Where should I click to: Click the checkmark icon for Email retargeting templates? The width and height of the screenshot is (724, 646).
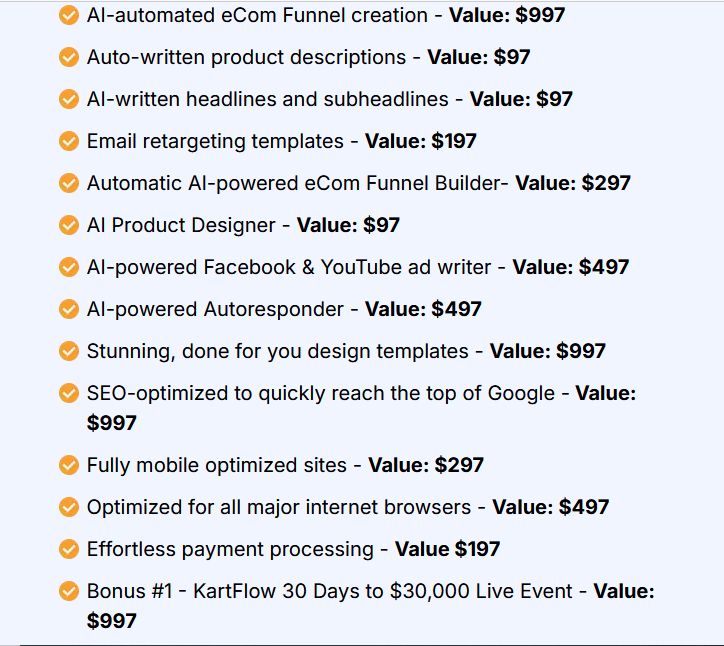point(69,141)
